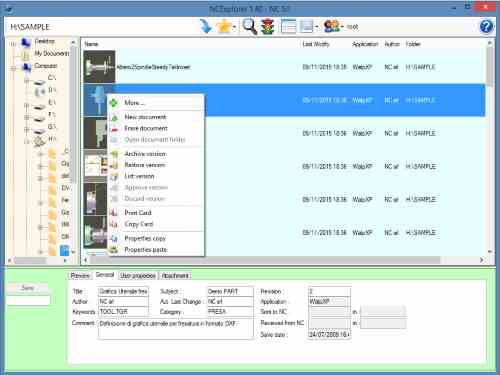
Task: Expand the Desktop tree node
Action: coord(13,43)
